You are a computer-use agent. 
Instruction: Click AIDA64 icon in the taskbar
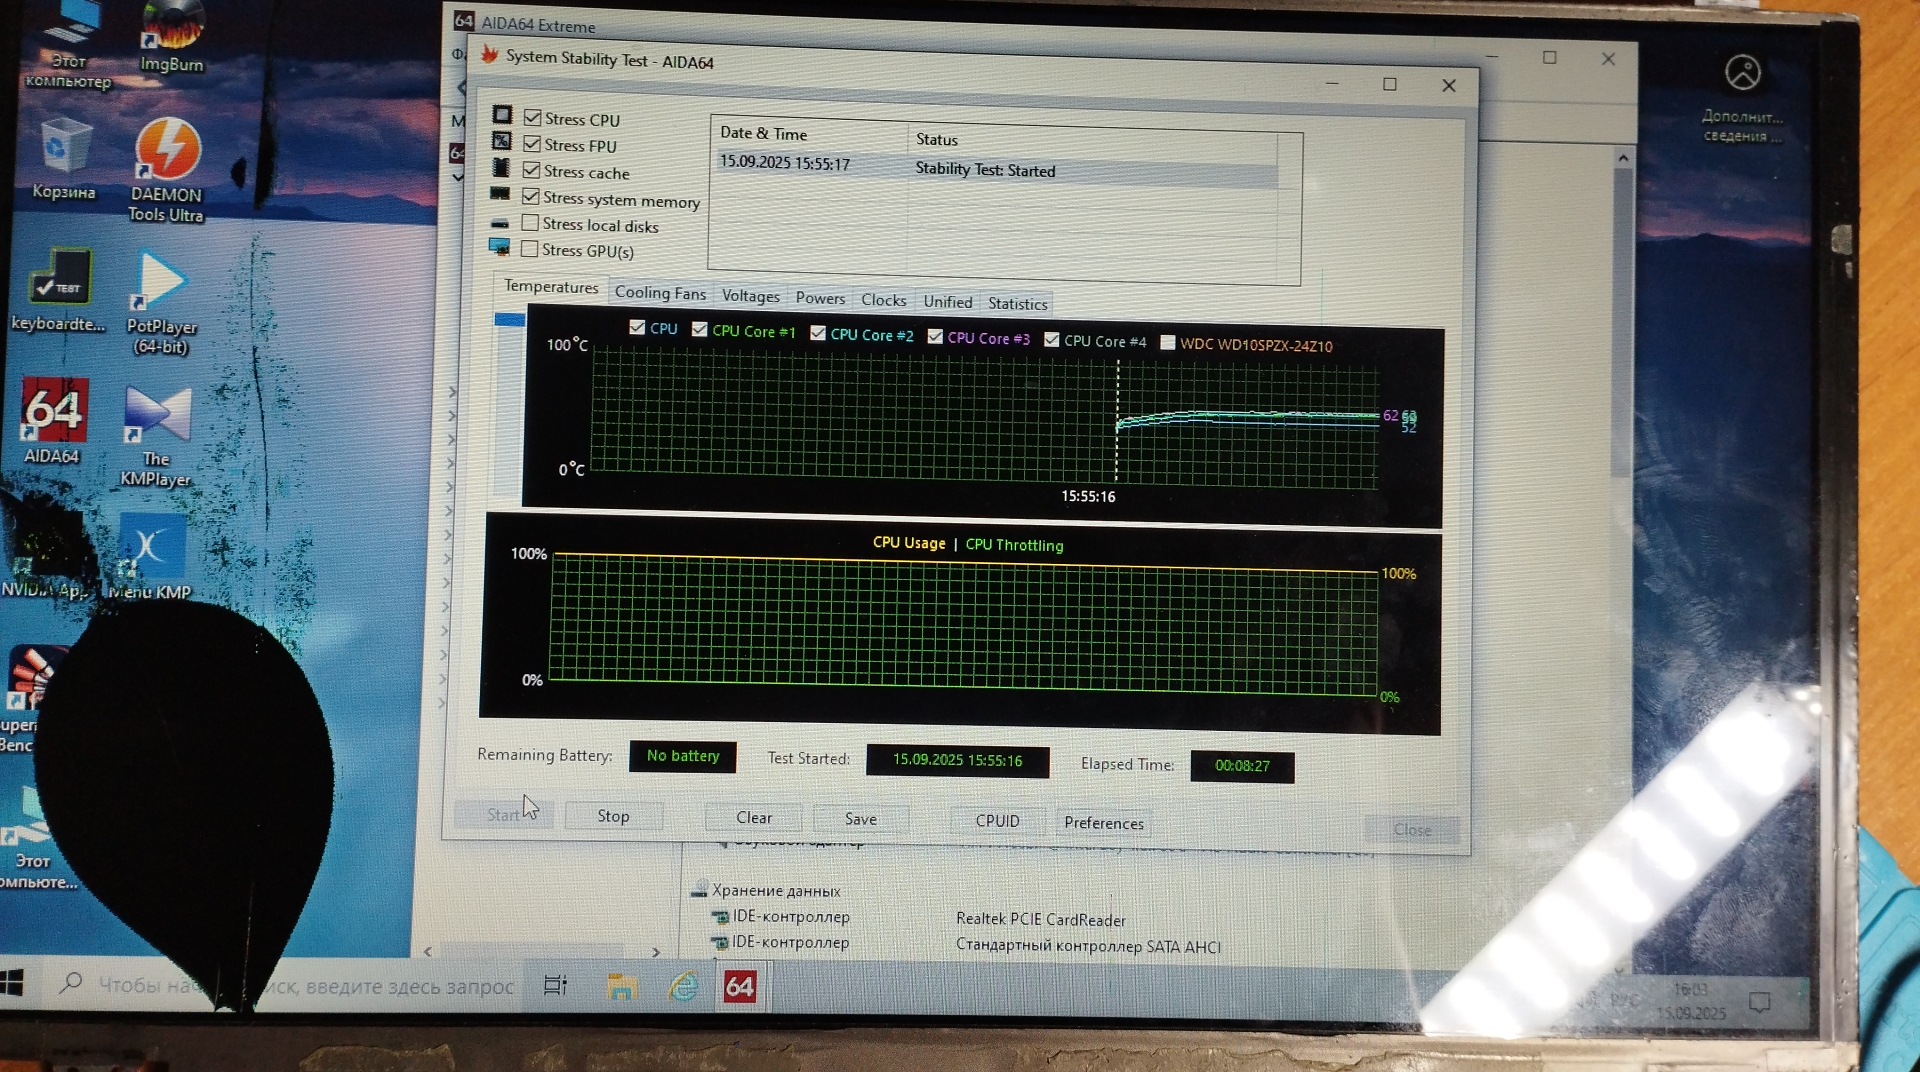click(x=739, y=987)
